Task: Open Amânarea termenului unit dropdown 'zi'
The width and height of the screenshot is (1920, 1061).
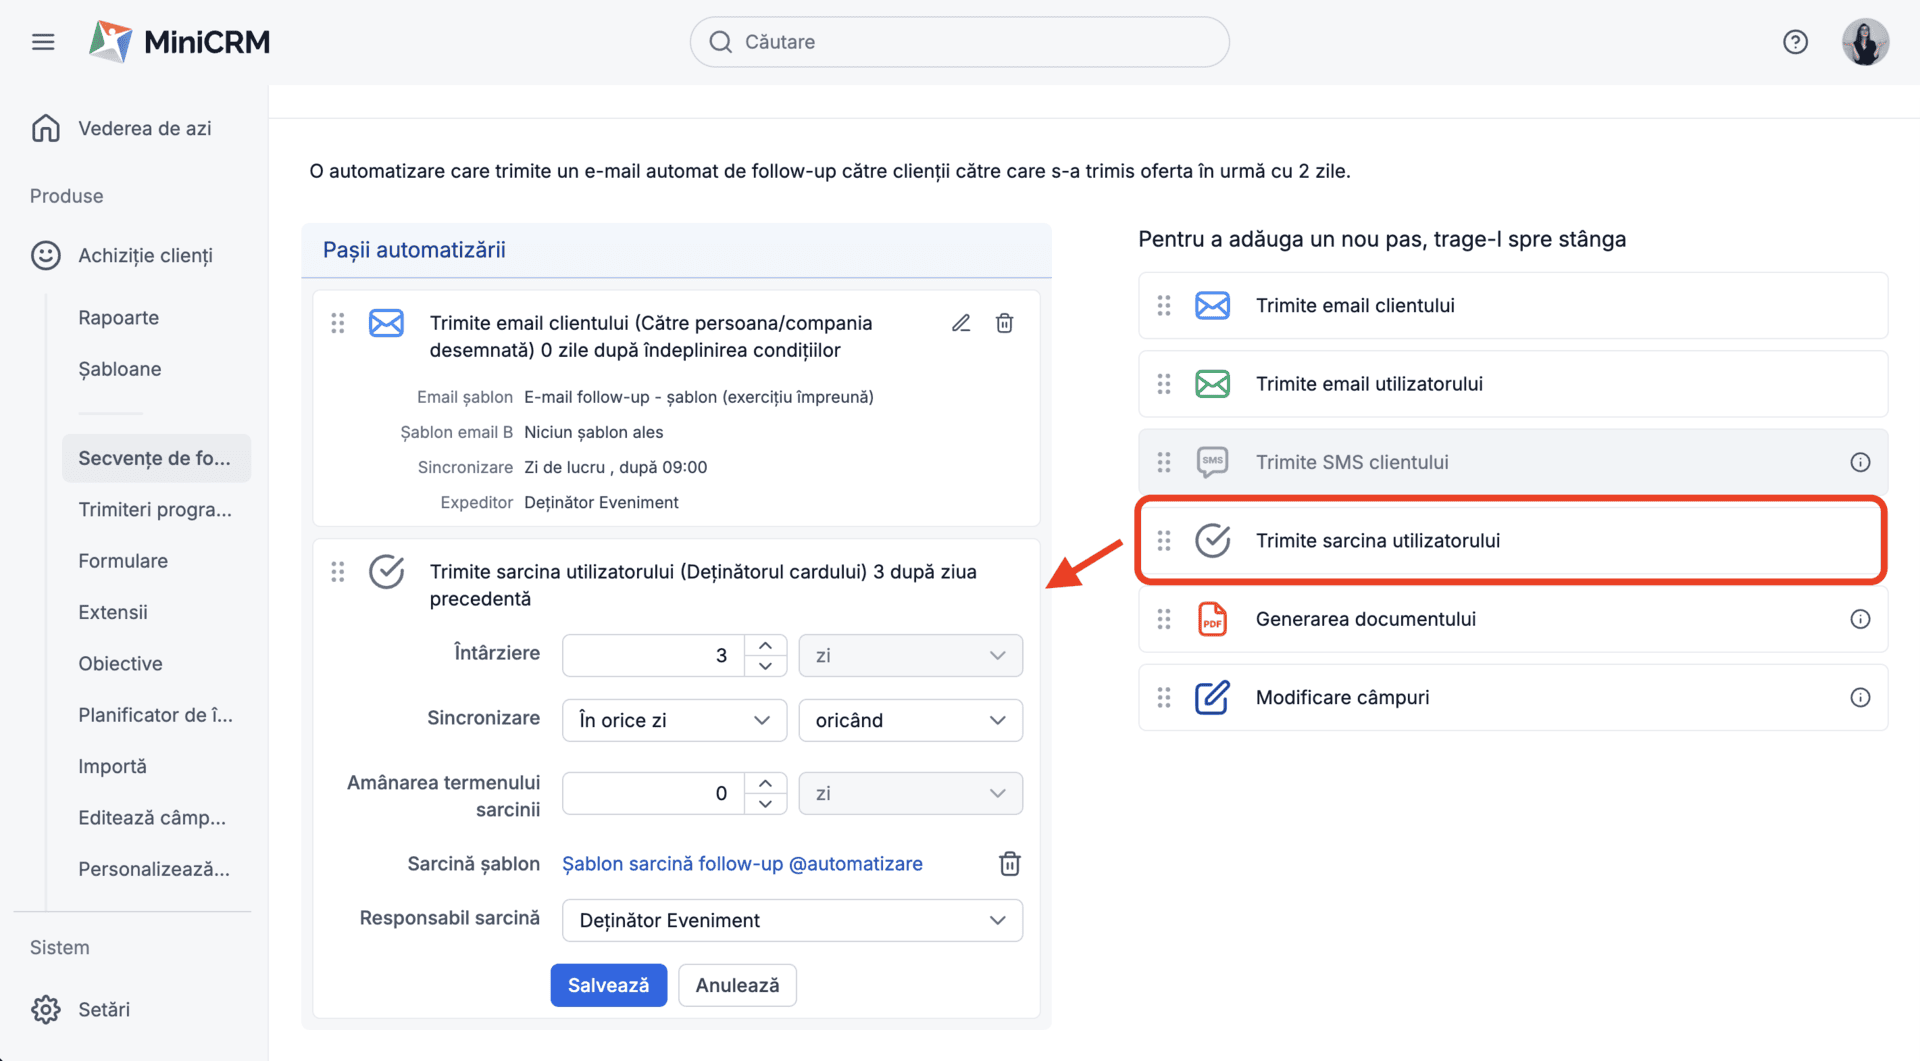Action: click(910, 793)
